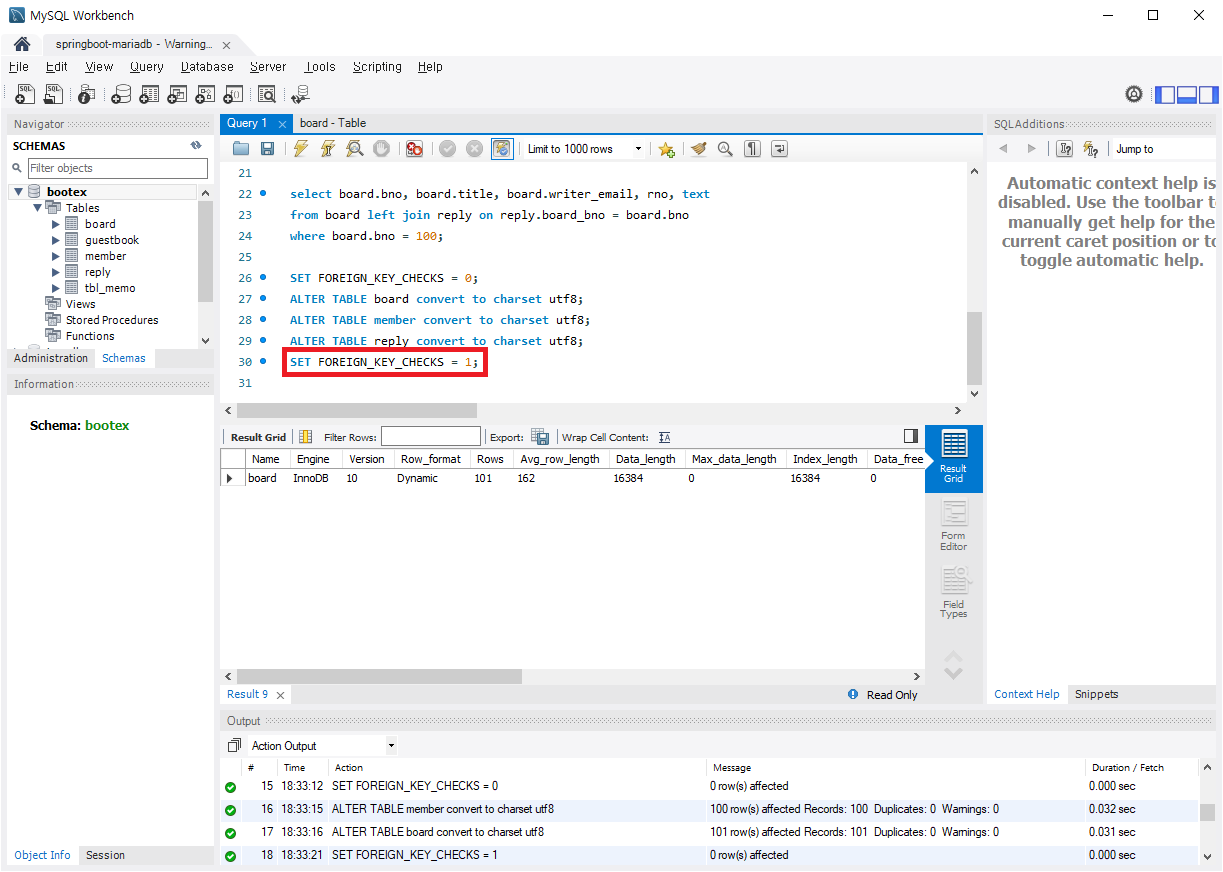The height and width of the screenshot is (872, 1223).
Task: Open the Field Types result view
Action: pos(954,593)
